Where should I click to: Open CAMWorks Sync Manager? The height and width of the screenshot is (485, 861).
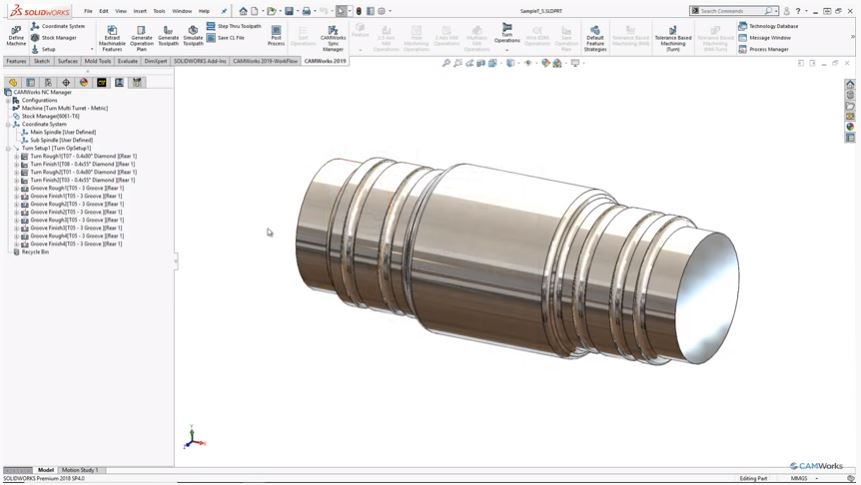333,38
